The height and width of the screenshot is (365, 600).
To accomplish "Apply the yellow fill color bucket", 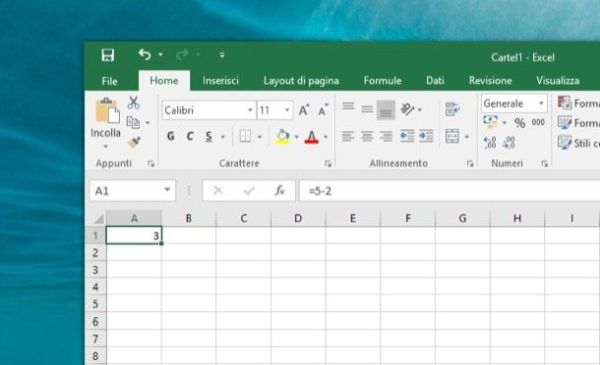I will (x=282, y=137).
